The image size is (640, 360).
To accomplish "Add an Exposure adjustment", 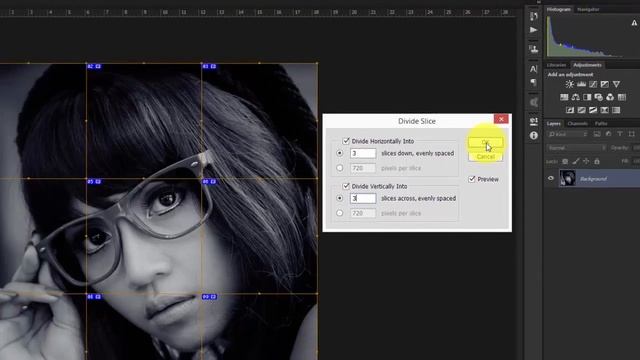I will [604, 84].
